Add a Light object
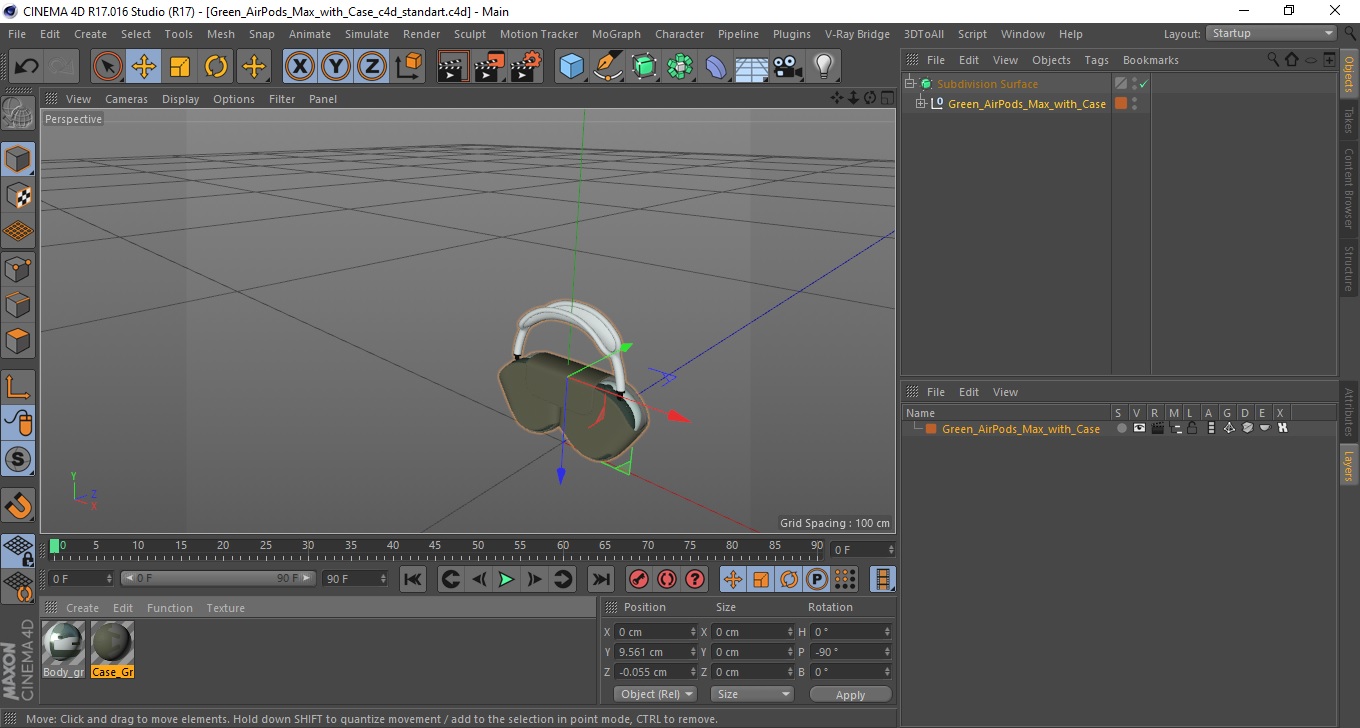 (824, 67)
